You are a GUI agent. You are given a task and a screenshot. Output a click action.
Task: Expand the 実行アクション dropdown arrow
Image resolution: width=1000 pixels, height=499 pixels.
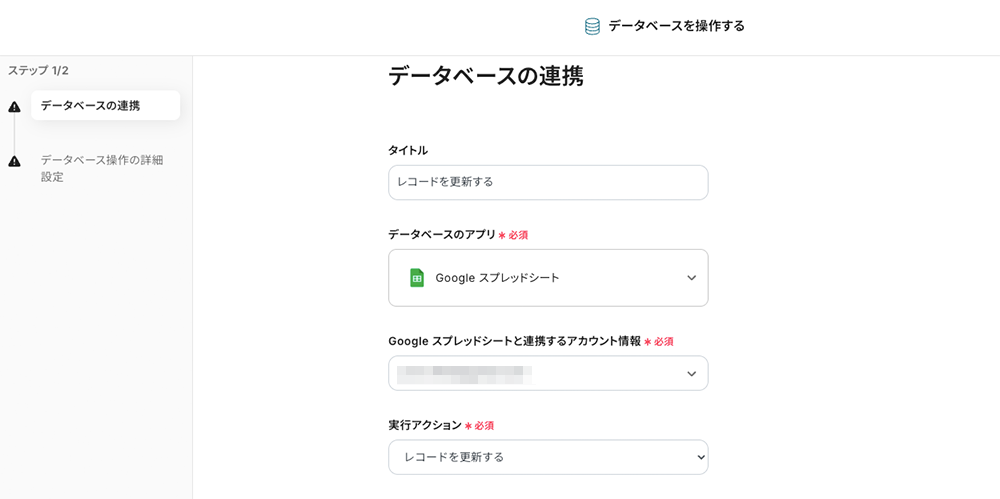[x=699, y=457]
